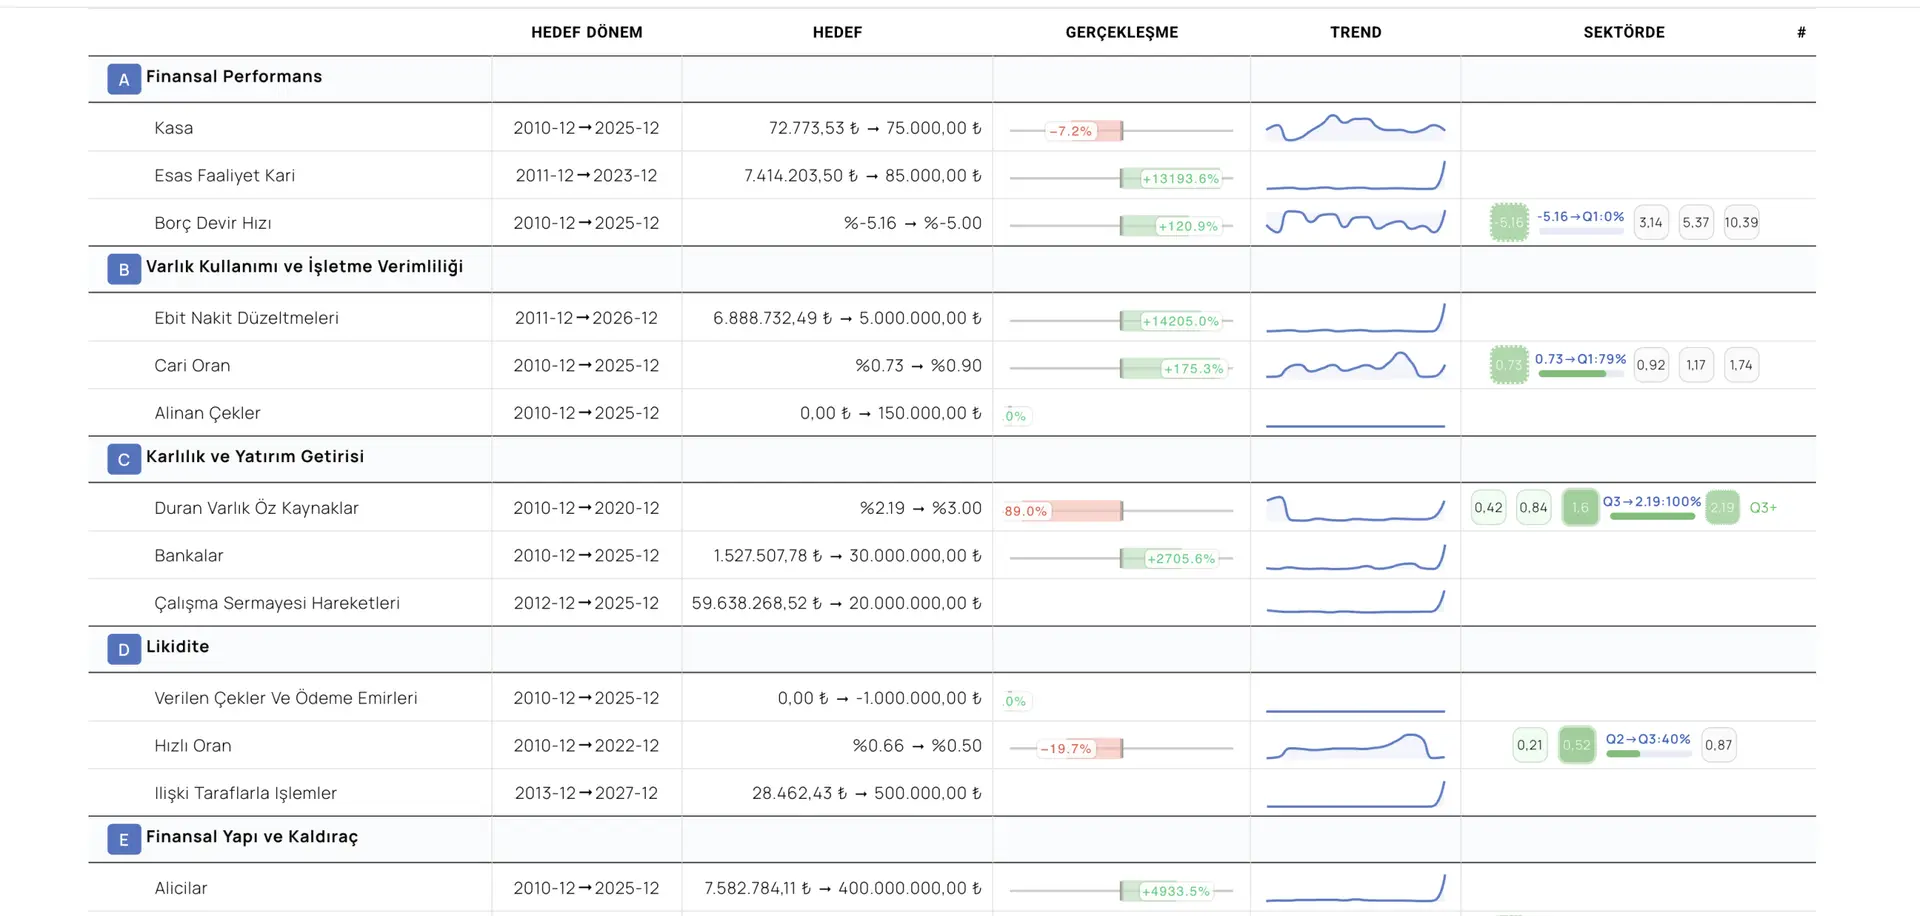The width and height of the screenshot is (1920, 916).
Task: Sort by the HEDEF DÖNEM column header
Action: [x=586, y=32]
